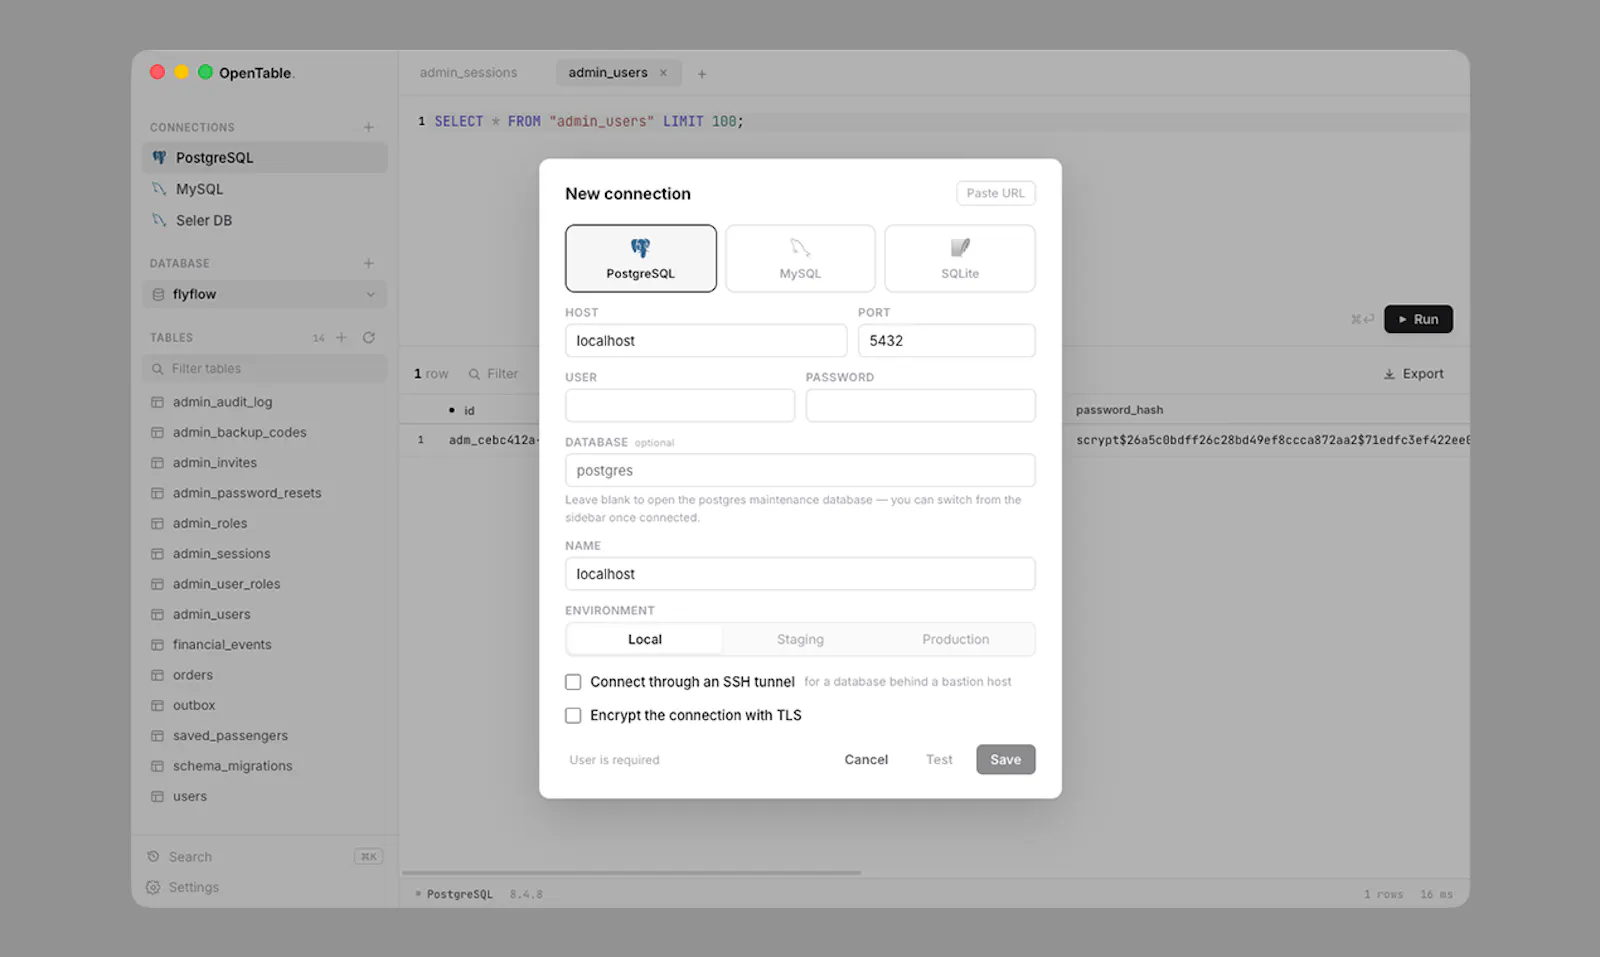Export the query results
The image size is (1600, 957).
pyautogui.click(x=1413, y=374)
